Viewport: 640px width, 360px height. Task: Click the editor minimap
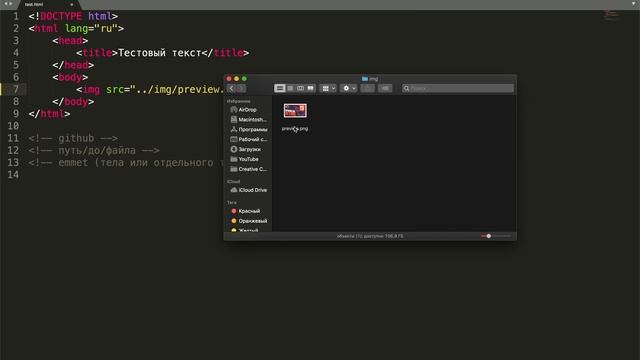[611, 15]
